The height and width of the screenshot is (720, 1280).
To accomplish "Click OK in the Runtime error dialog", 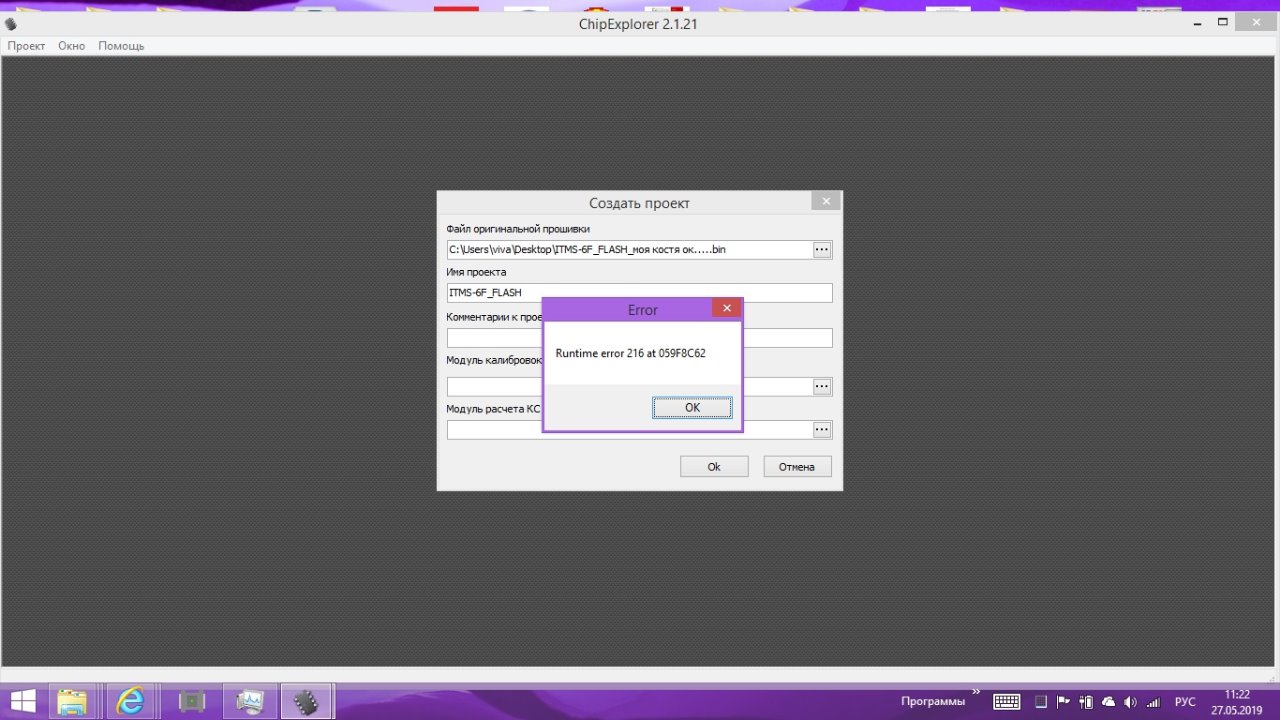I will click(x=692, y=407).
